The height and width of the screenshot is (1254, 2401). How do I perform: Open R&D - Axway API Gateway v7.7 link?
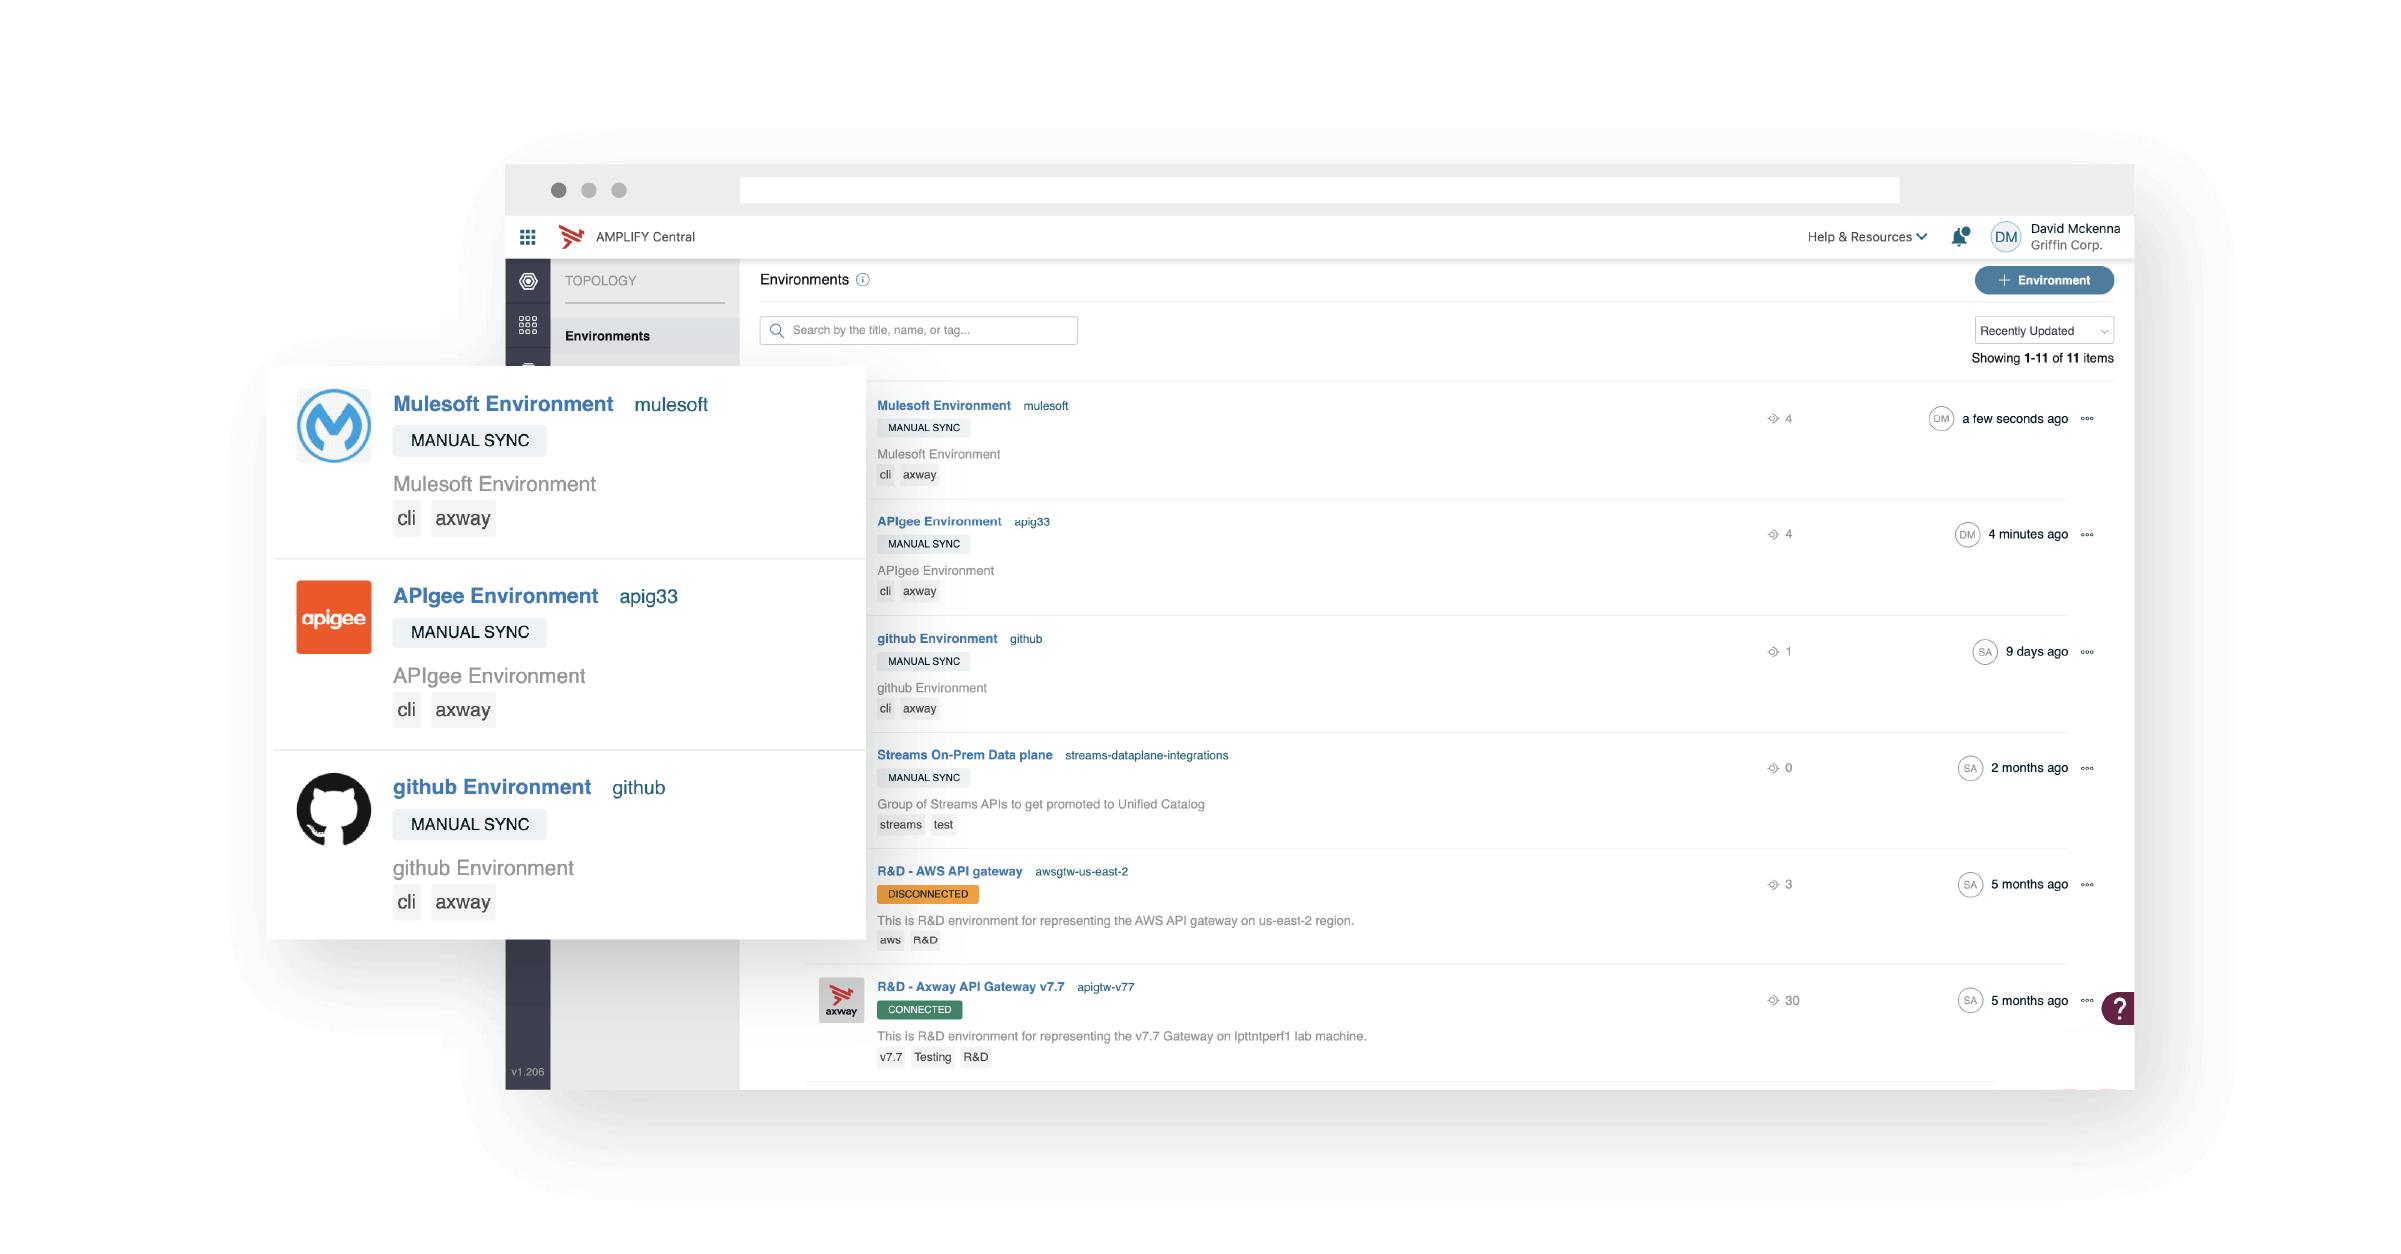[x=970, y=987]
